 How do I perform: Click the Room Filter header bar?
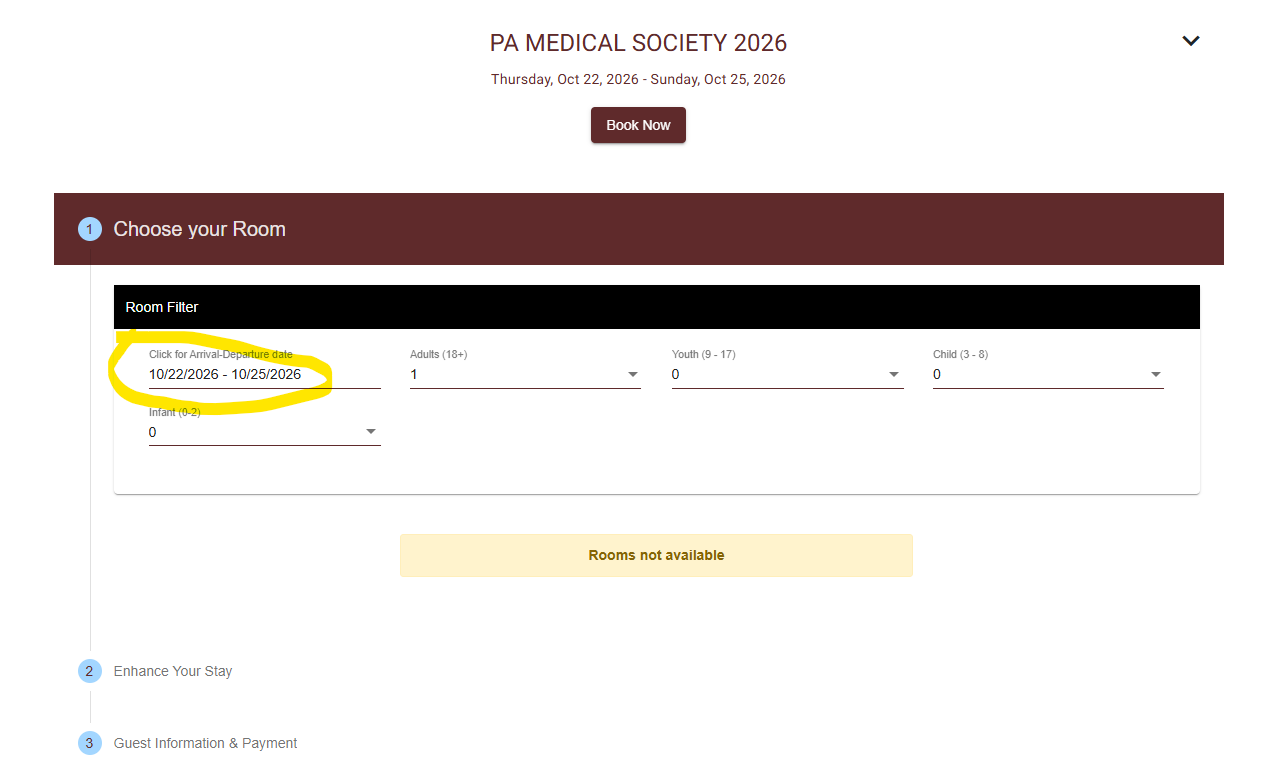point(656,307)
